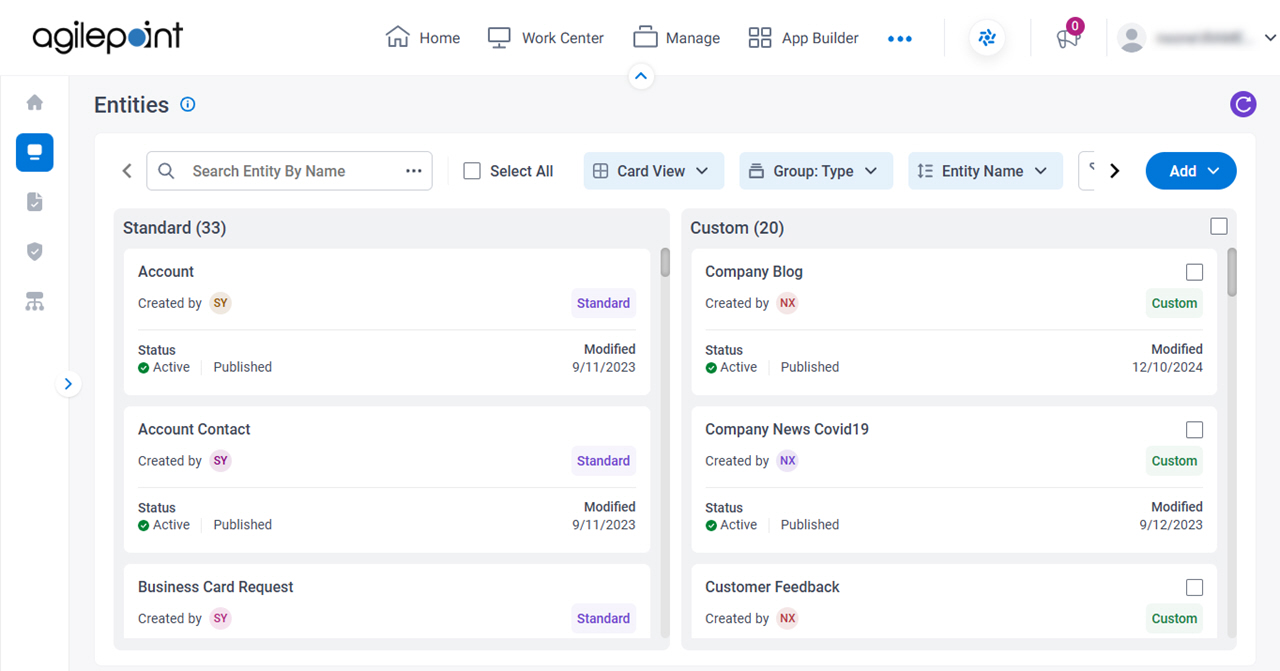
Task: Click the 9/12/2023 modified date
Action: [x=1171, y=524]
